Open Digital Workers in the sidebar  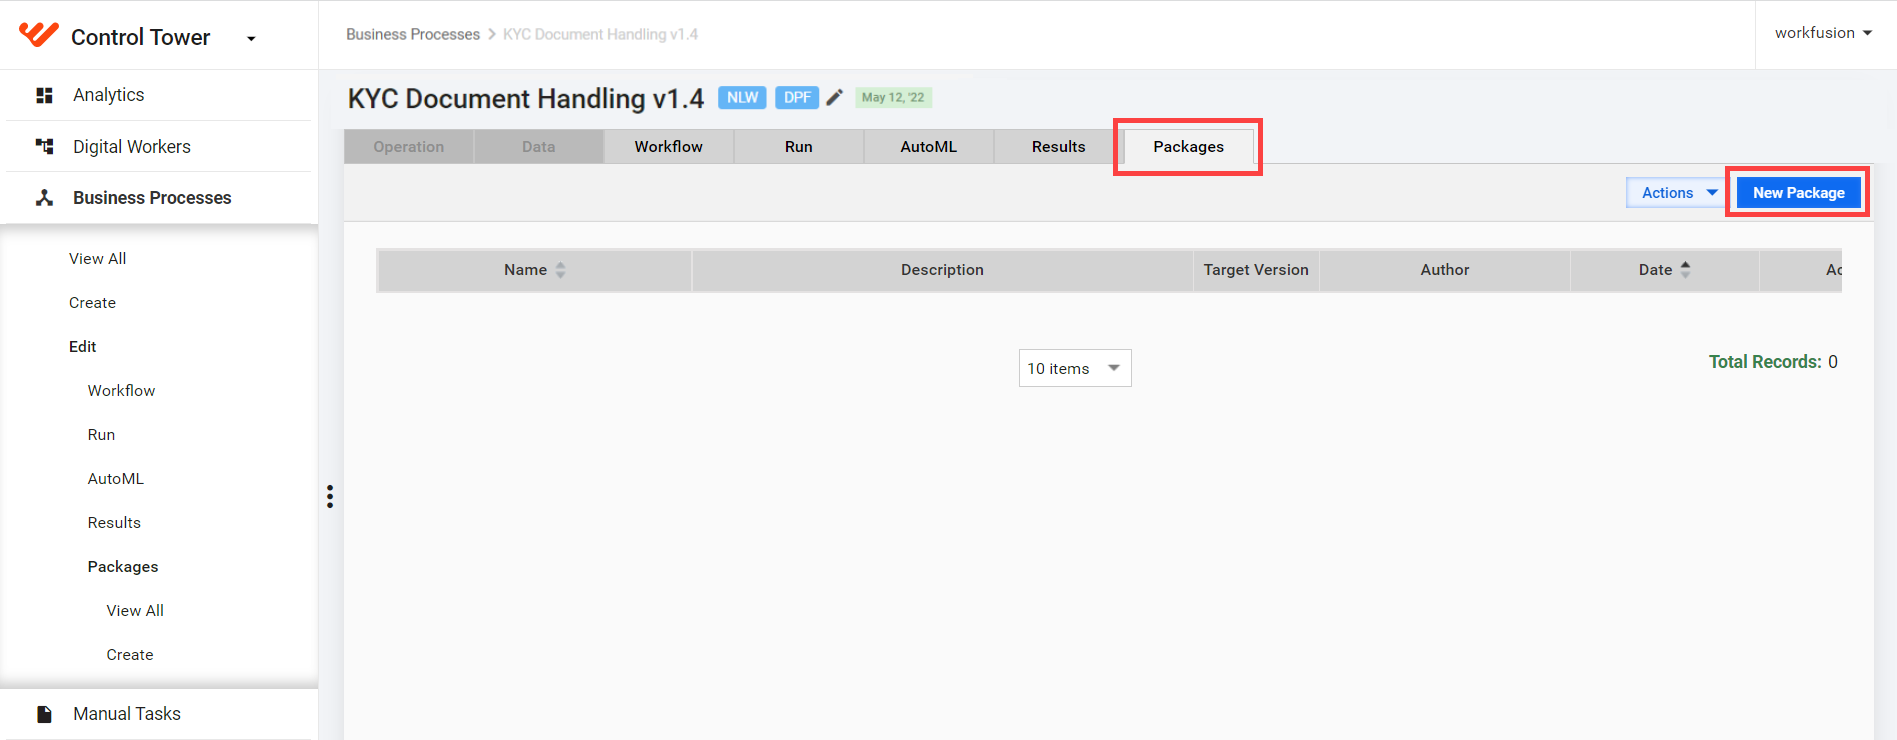coord(132,147)
